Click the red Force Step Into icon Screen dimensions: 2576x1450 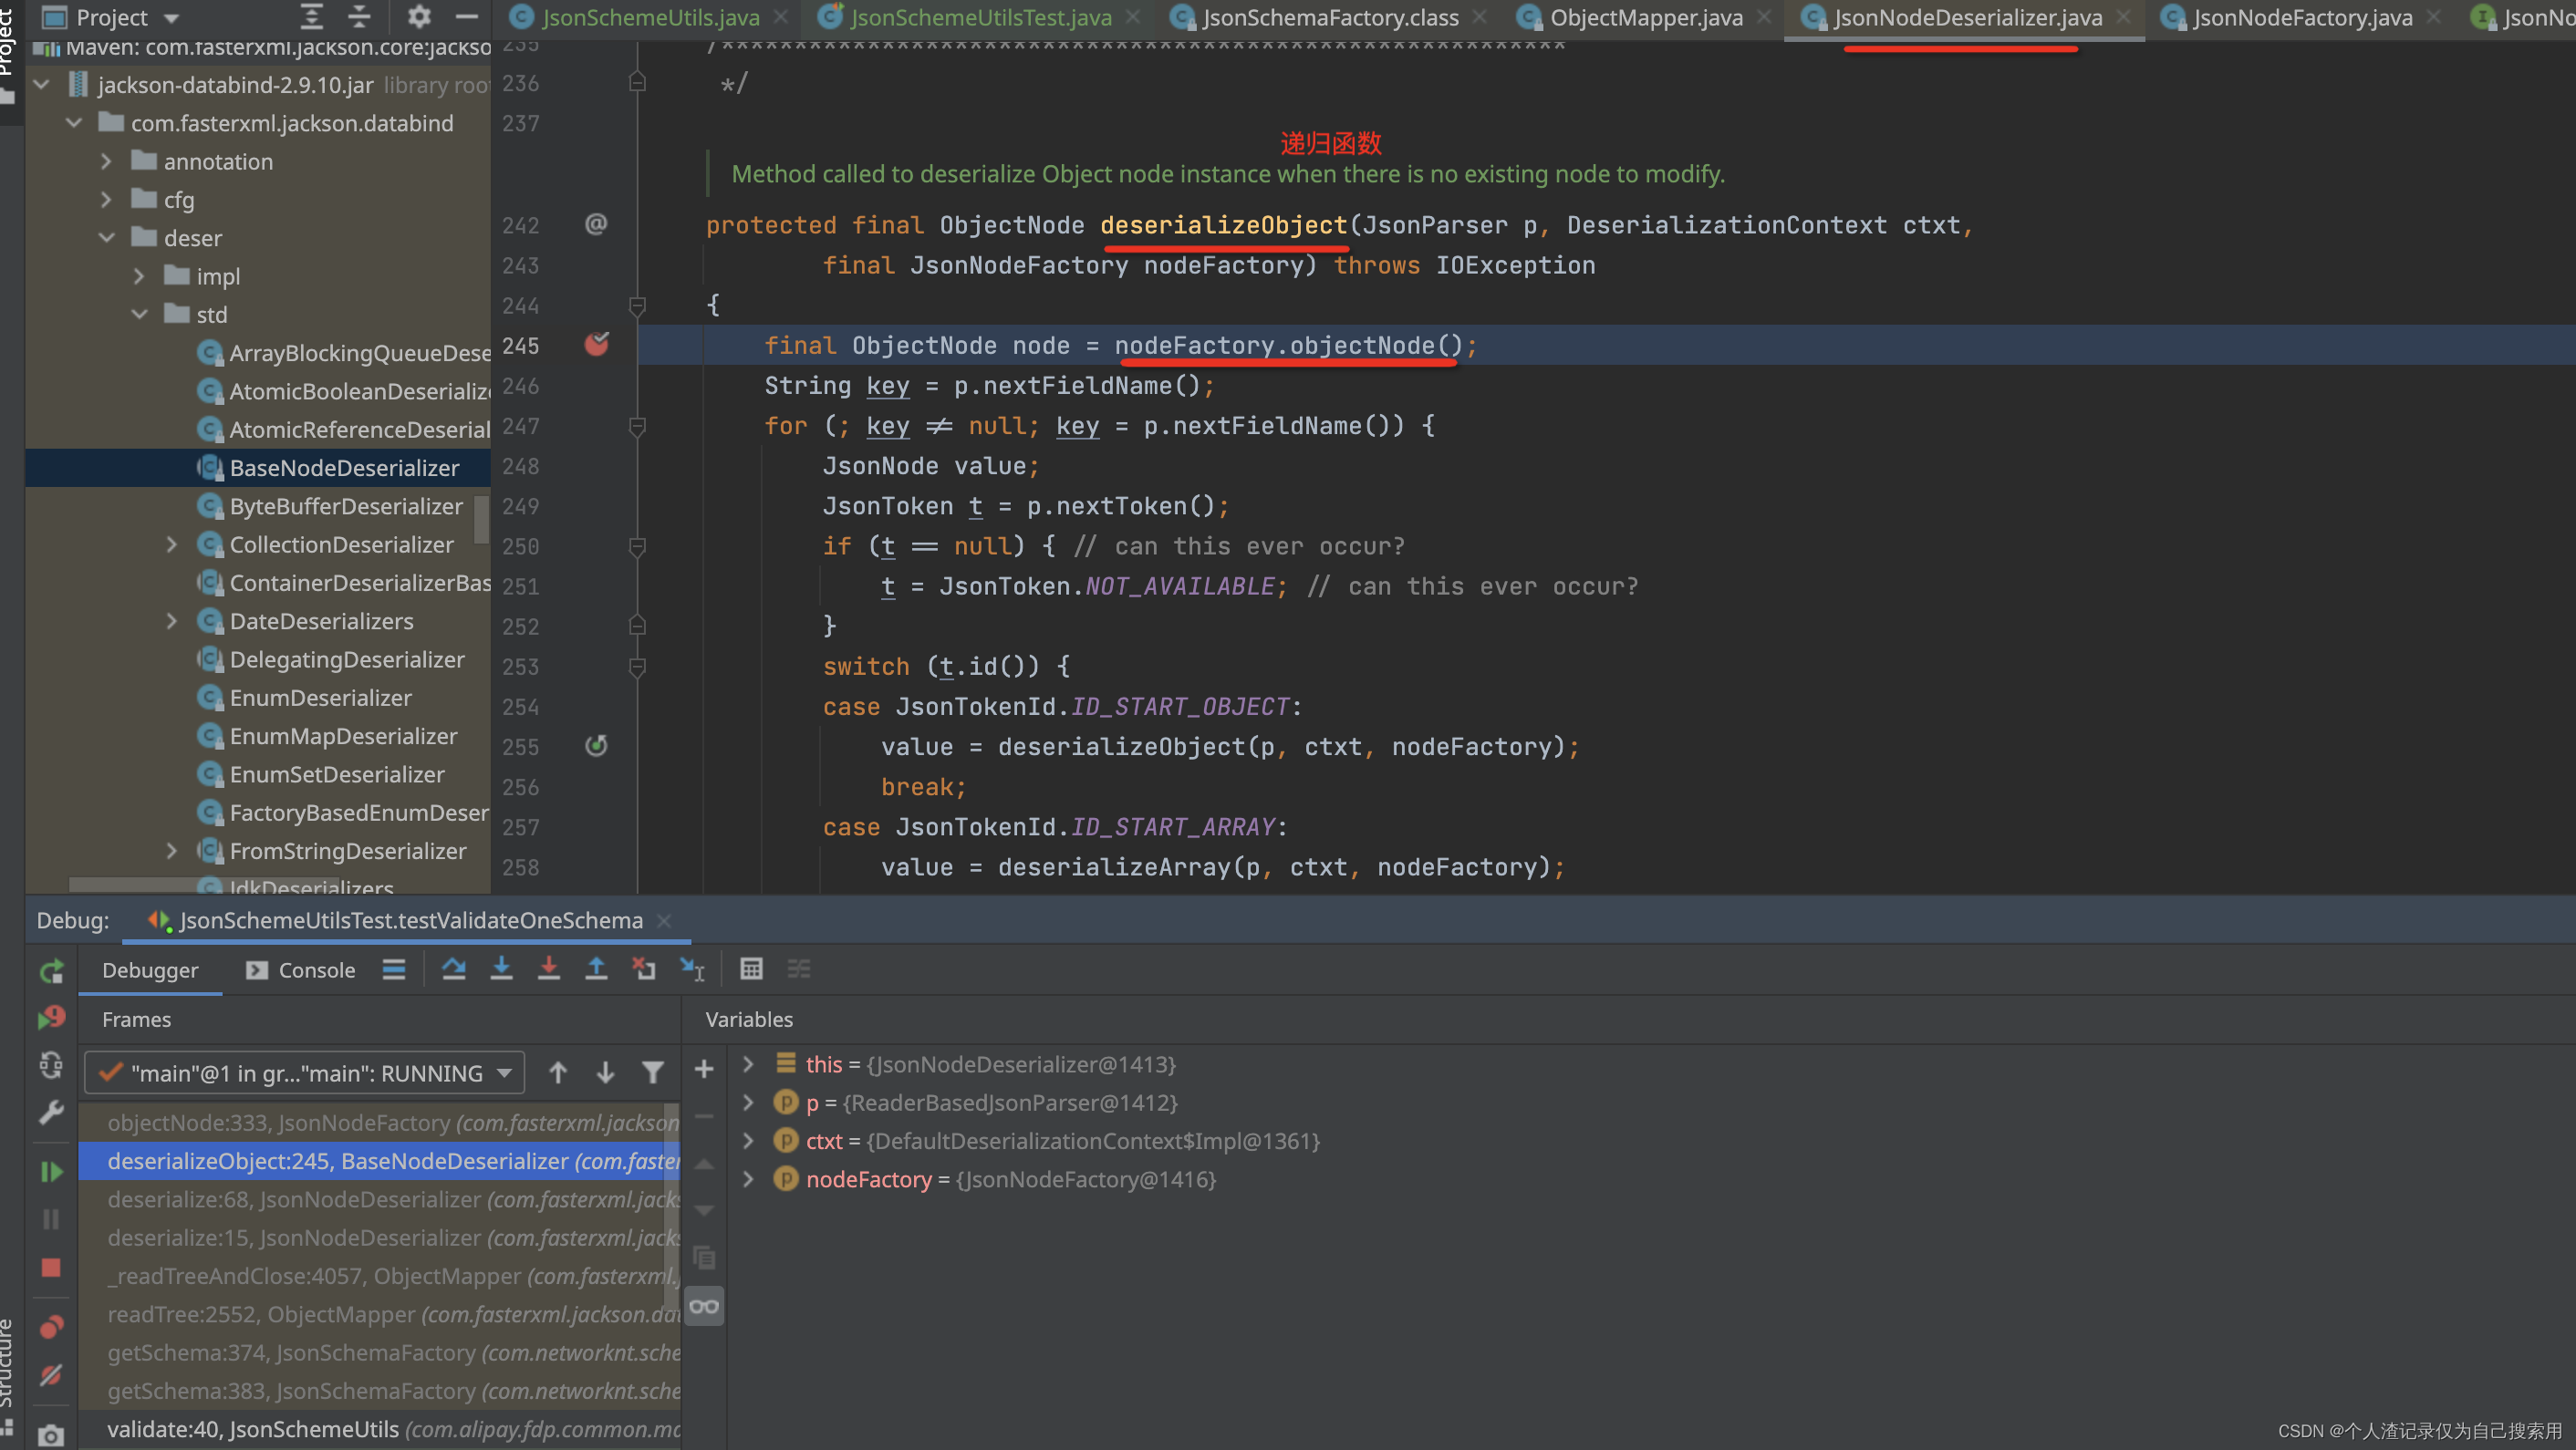[549, 969]
